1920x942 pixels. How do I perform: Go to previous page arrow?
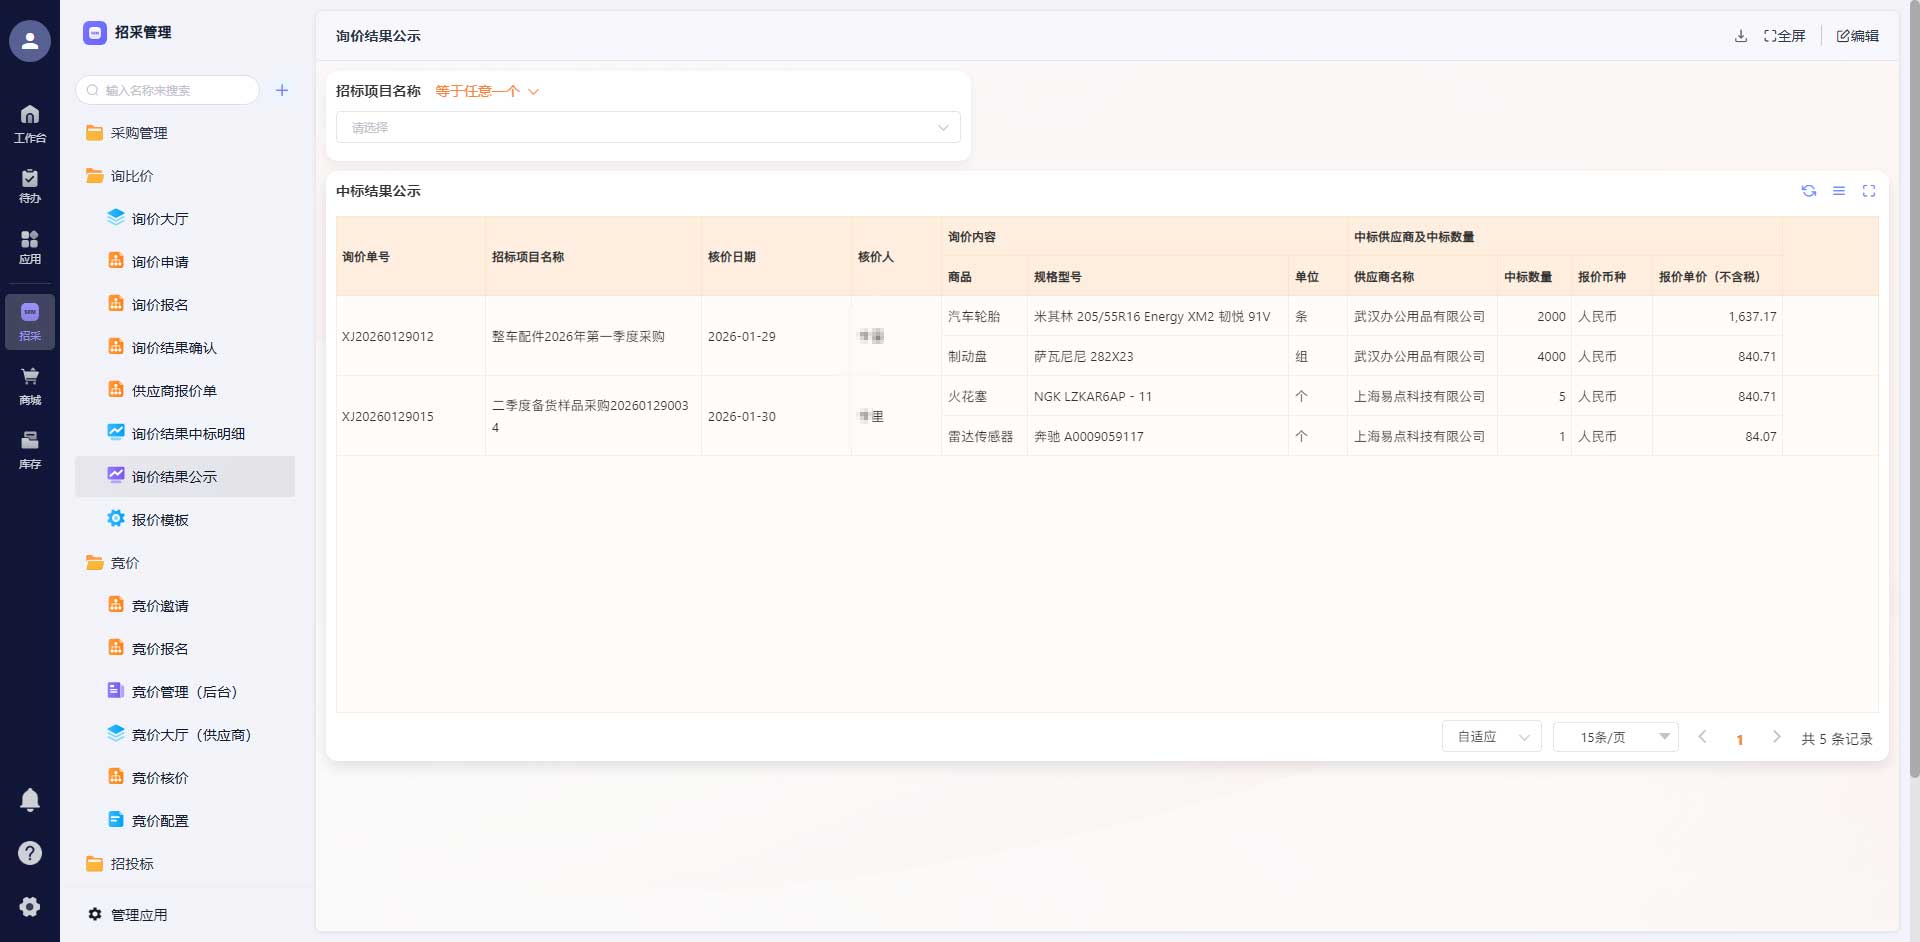click(1702, 737)
